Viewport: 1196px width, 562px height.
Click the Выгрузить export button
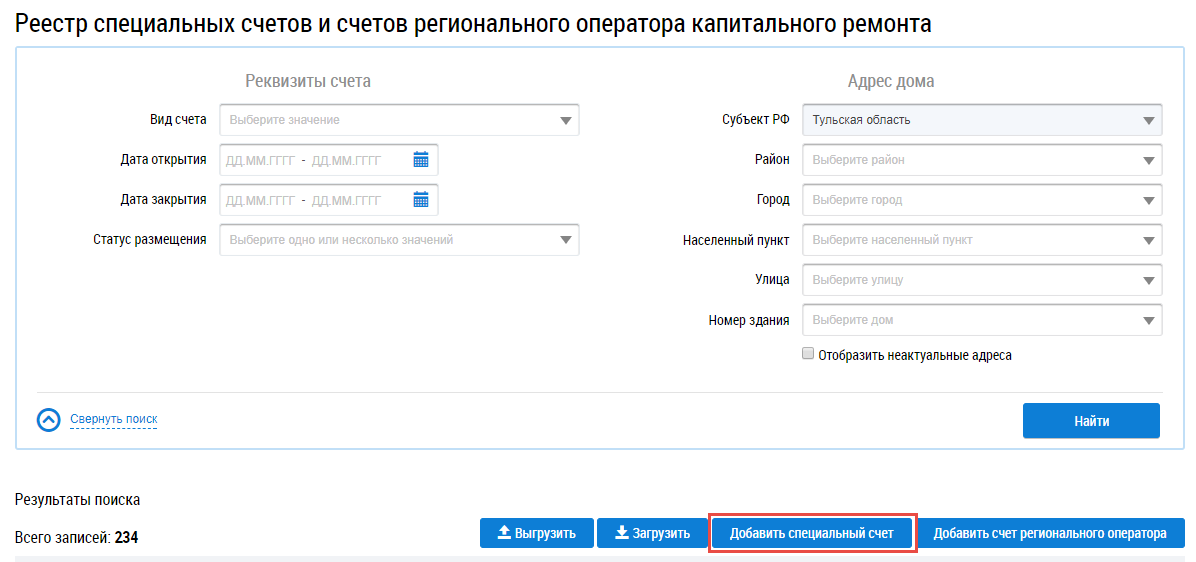pos(536,533)
